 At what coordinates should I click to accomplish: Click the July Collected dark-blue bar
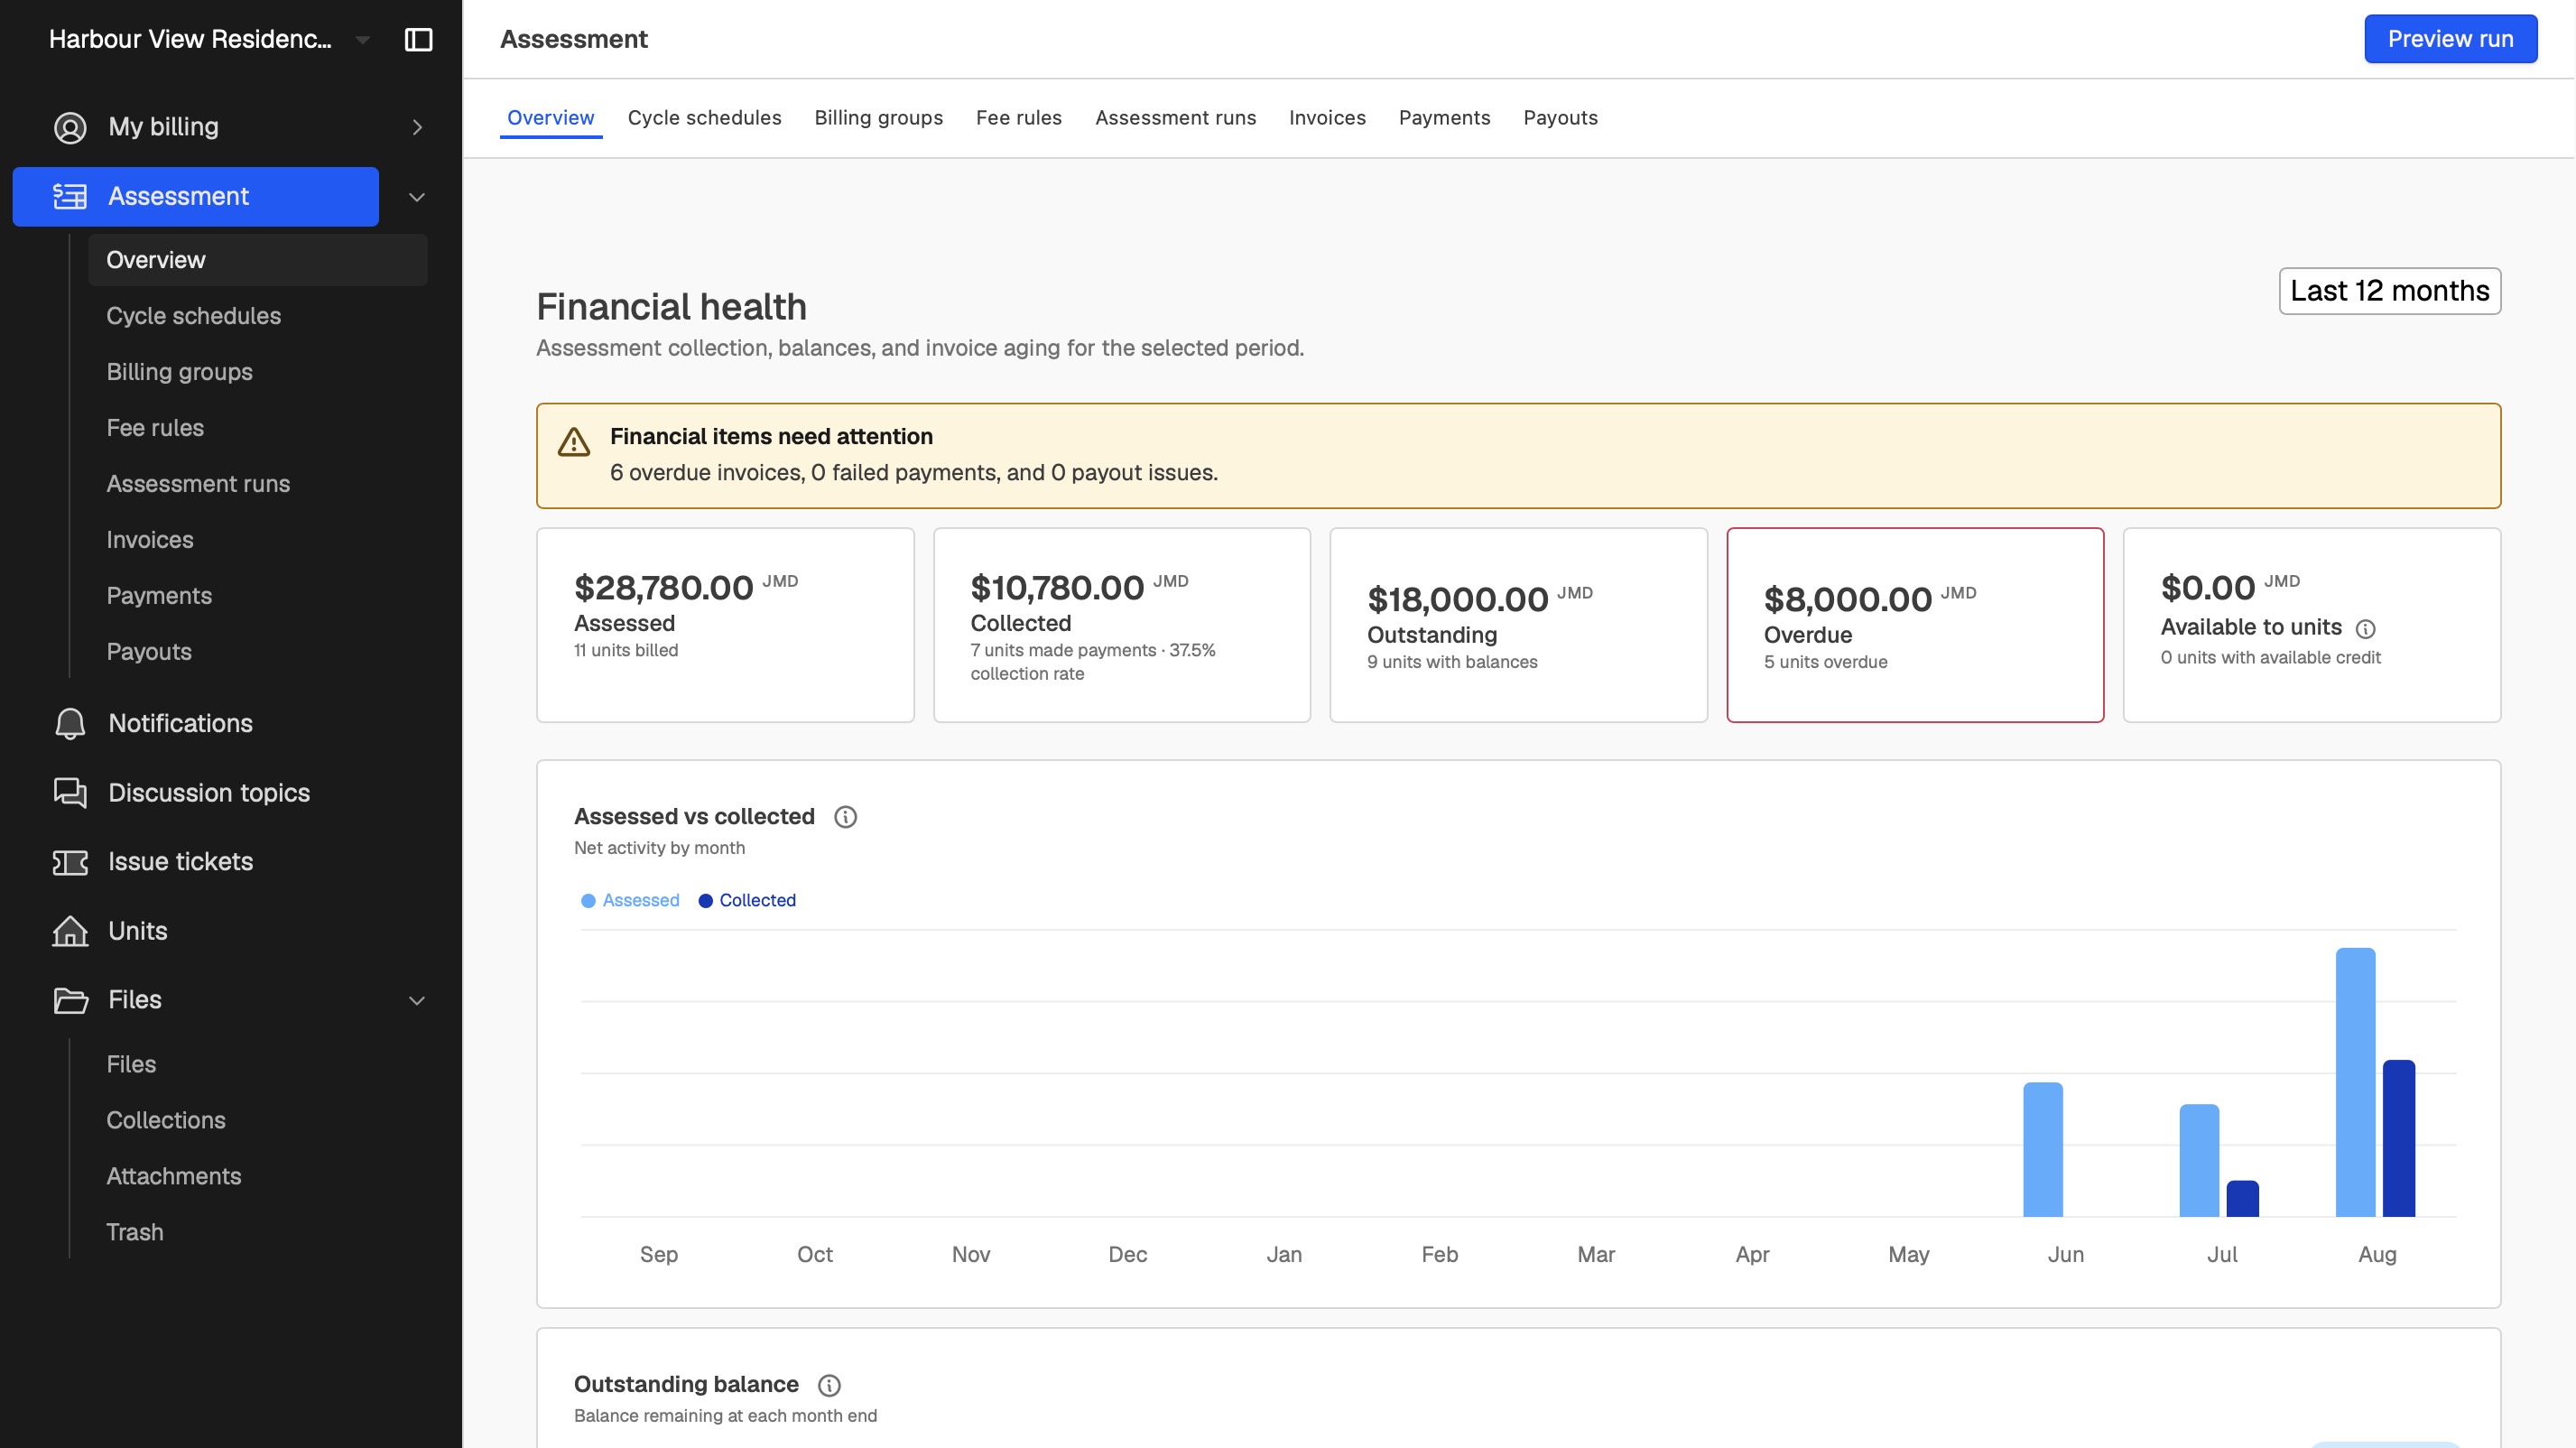[2242, 1199]
